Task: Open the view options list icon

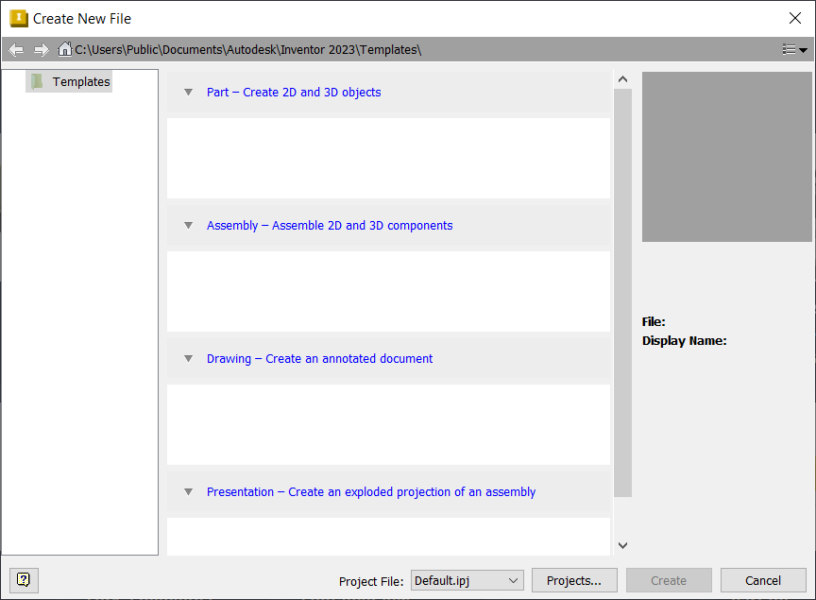Action: pos(795,49)
